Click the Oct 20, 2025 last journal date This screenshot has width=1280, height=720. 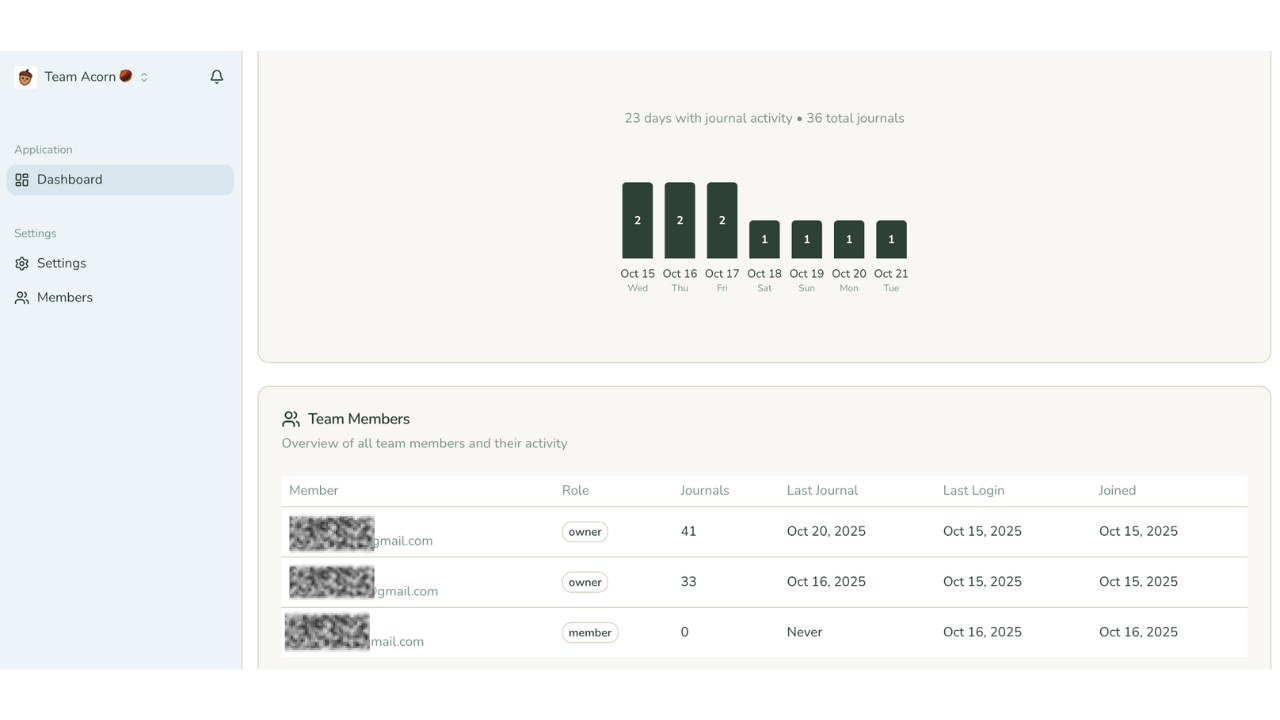coord(826,532)
